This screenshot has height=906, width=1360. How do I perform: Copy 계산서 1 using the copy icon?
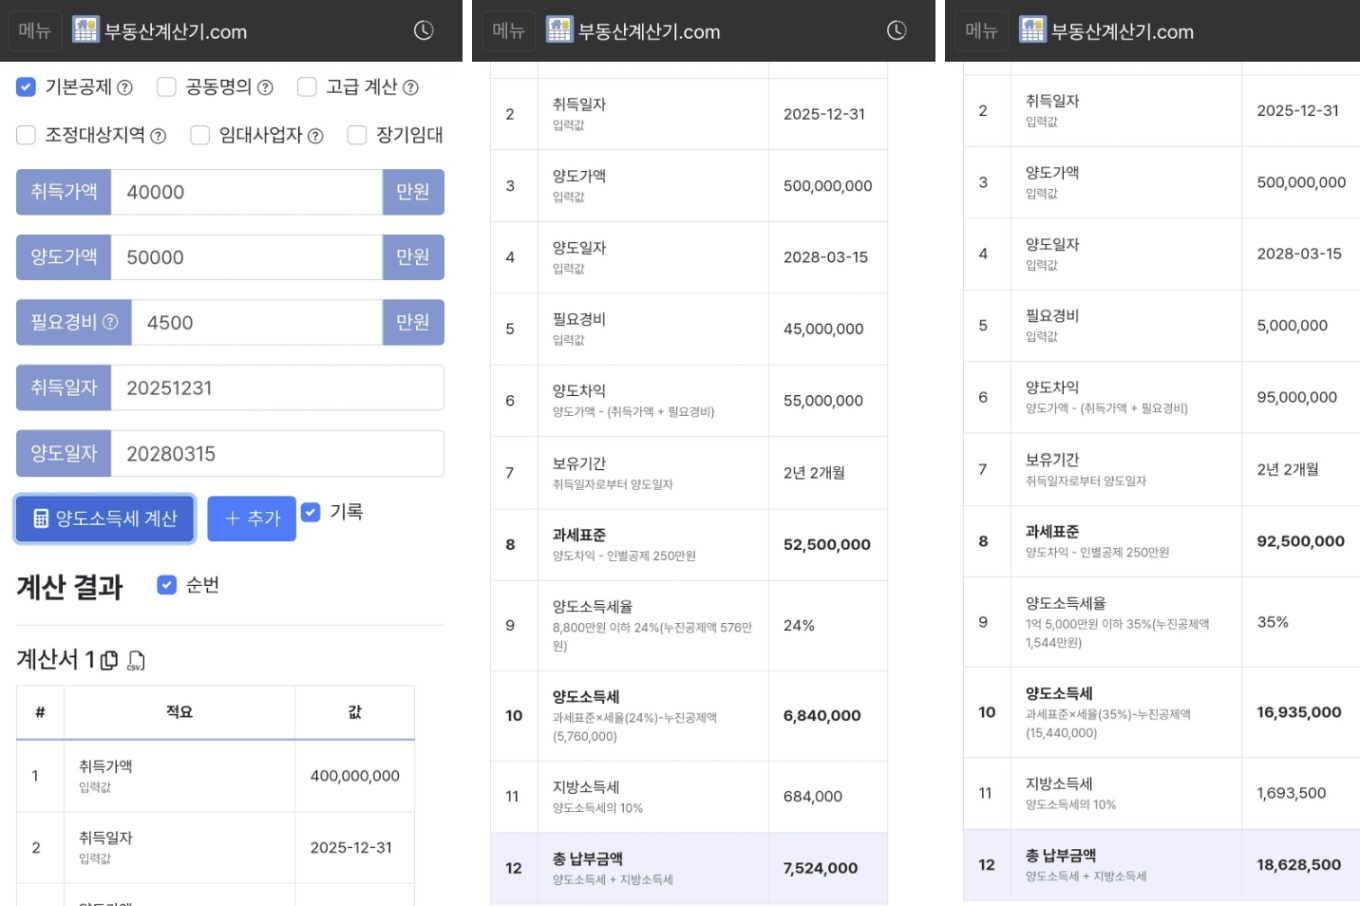click(x=110, y=660)
